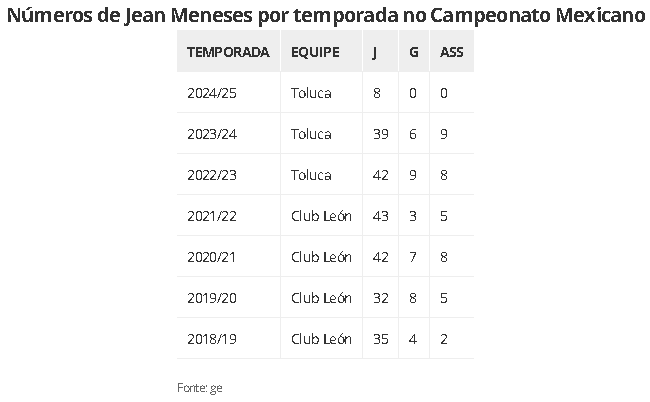Select the 35 games value for 2018/19

pos(381,339)
